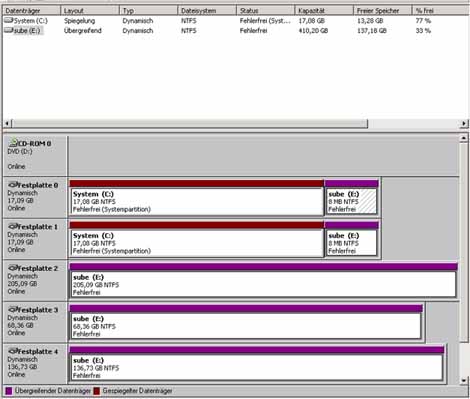Click the 410,20 GB capacity value
Image resolution: width=470 pixels, height=399 pixels.
pos(313,31)
